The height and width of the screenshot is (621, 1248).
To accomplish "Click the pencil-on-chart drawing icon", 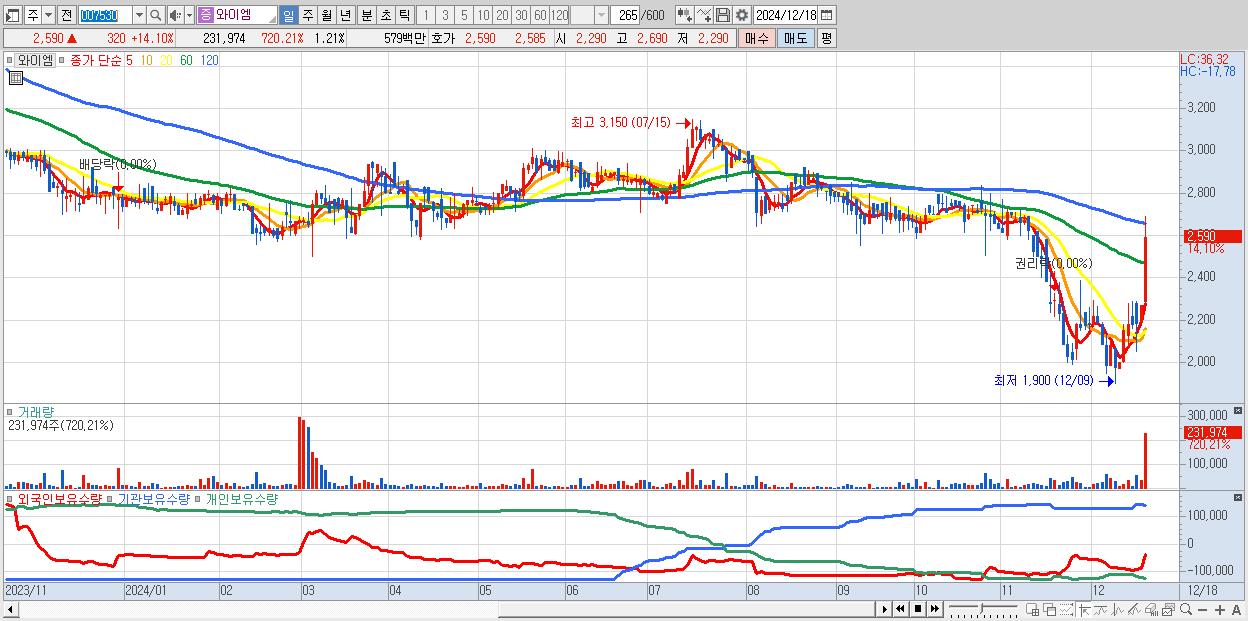I will pos(1134,610).
